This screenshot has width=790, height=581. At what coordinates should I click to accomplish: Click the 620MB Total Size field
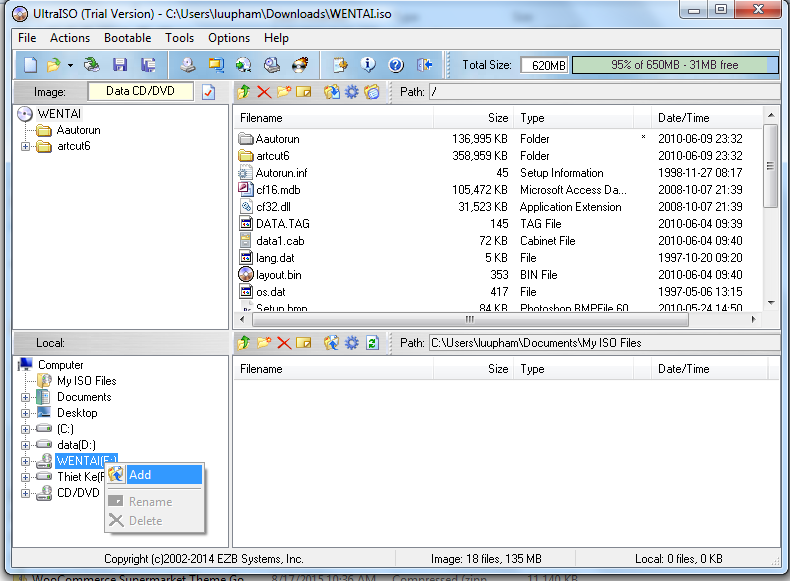[x=544, y=65]
